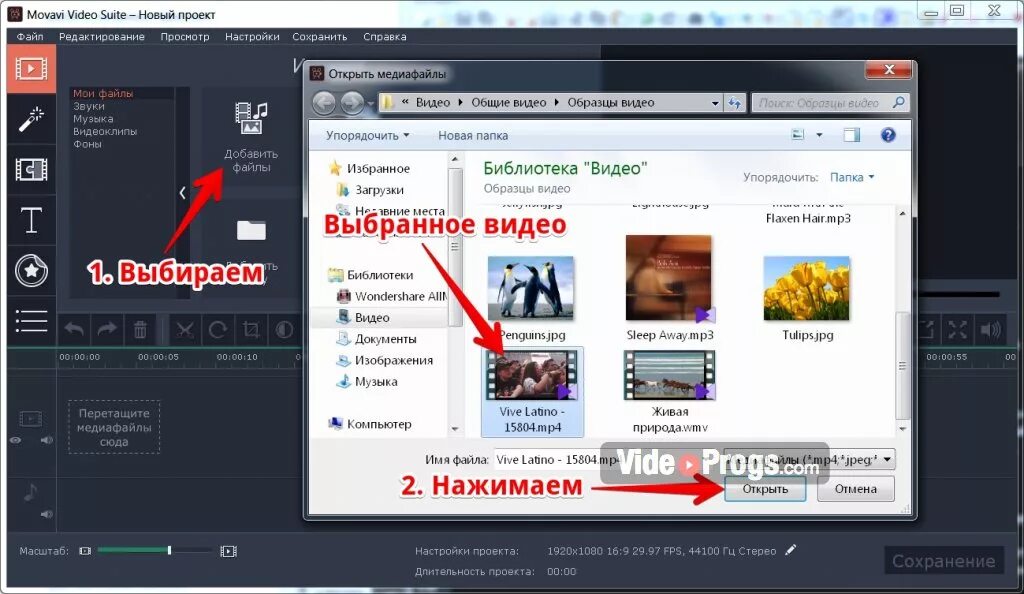Image resolution: width=1024 pixels, height=594 pixels.
Task: Select the Tulips.jpg thumbnail
Action: coord(807,288)
